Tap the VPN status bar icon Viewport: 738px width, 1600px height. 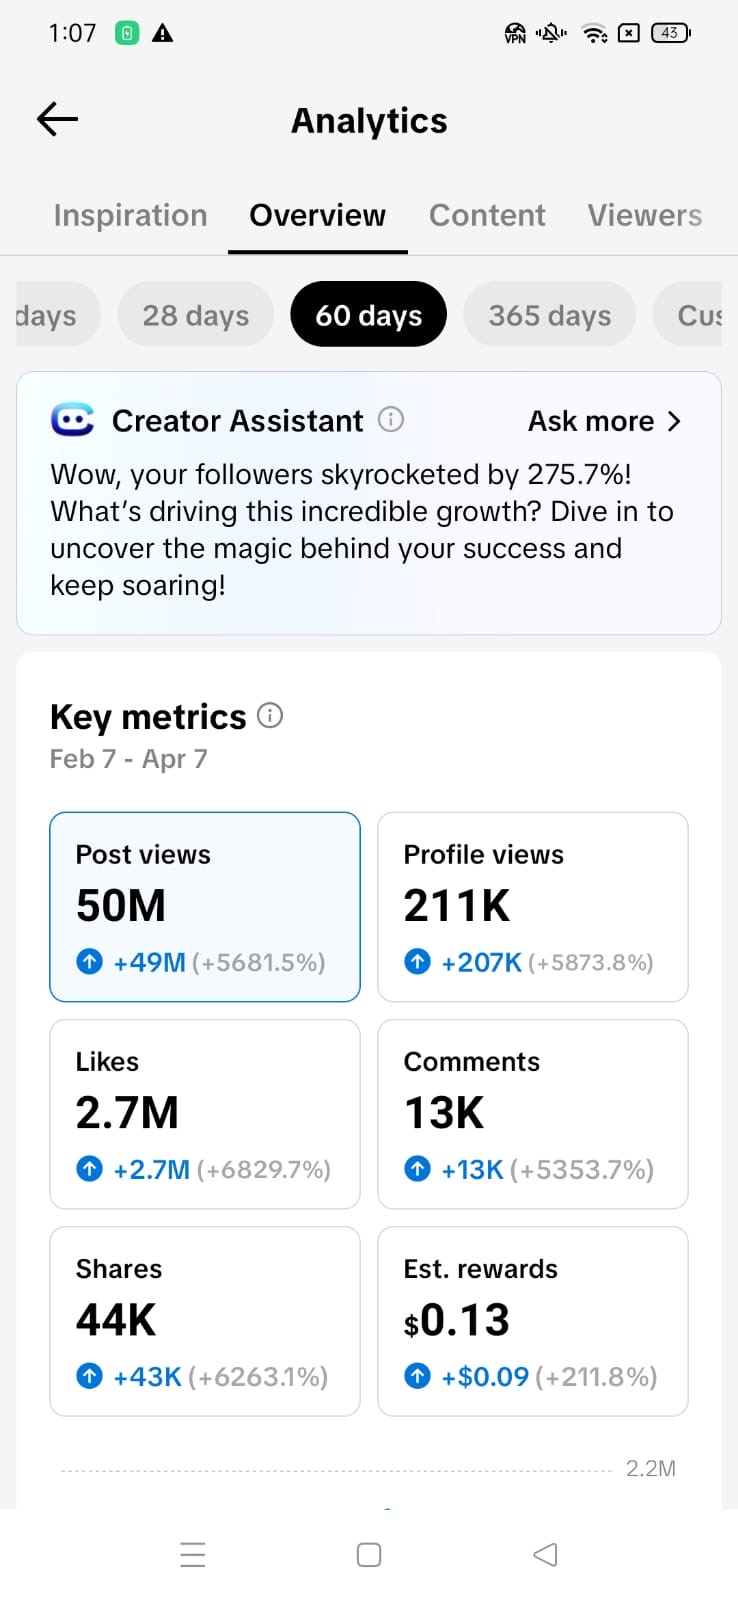[x=515, y=33]
